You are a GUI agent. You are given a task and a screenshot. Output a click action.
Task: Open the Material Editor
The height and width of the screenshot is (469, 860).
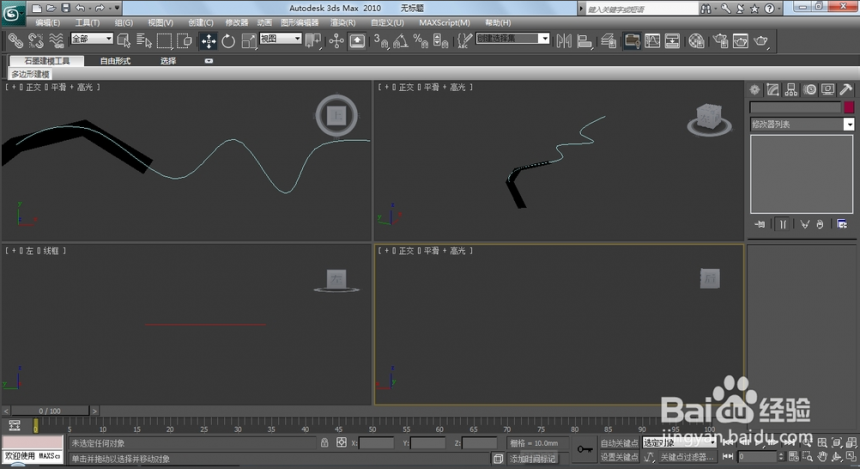point(696,41)
